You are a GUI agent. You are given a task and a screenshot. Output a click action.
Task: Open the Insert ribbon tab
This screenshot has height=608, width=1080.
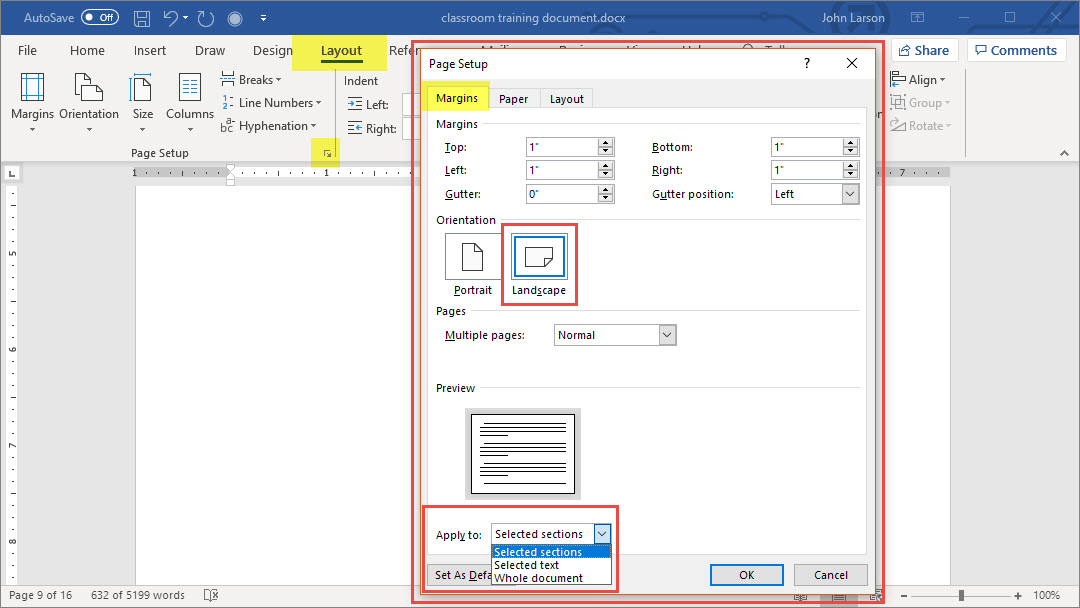tap(150, 51)
